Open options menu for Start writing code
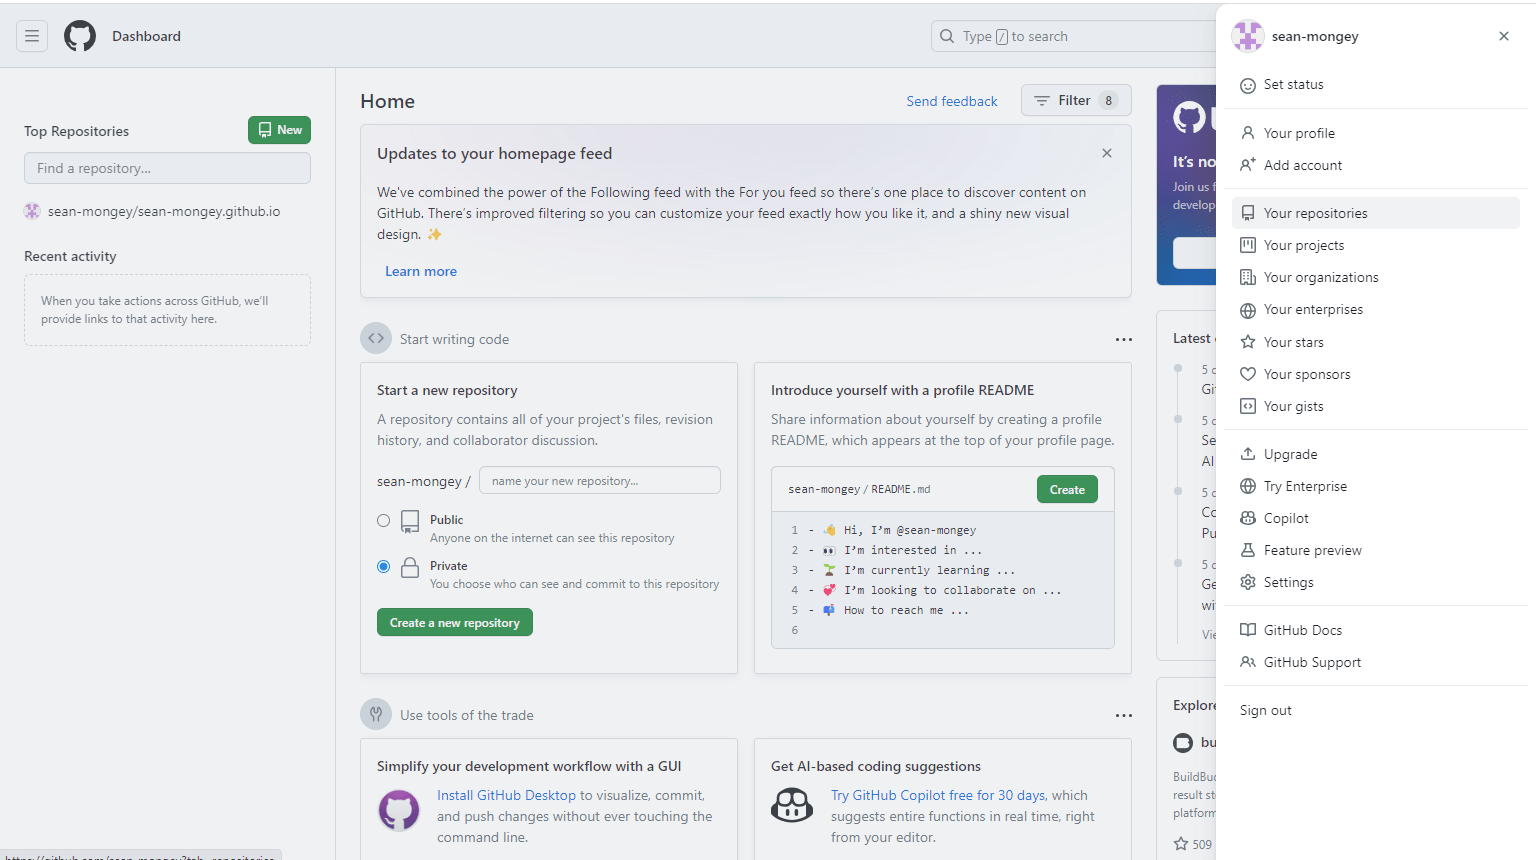The width and height of the screenshot is (1536, 860). (x=1124, y=339)
